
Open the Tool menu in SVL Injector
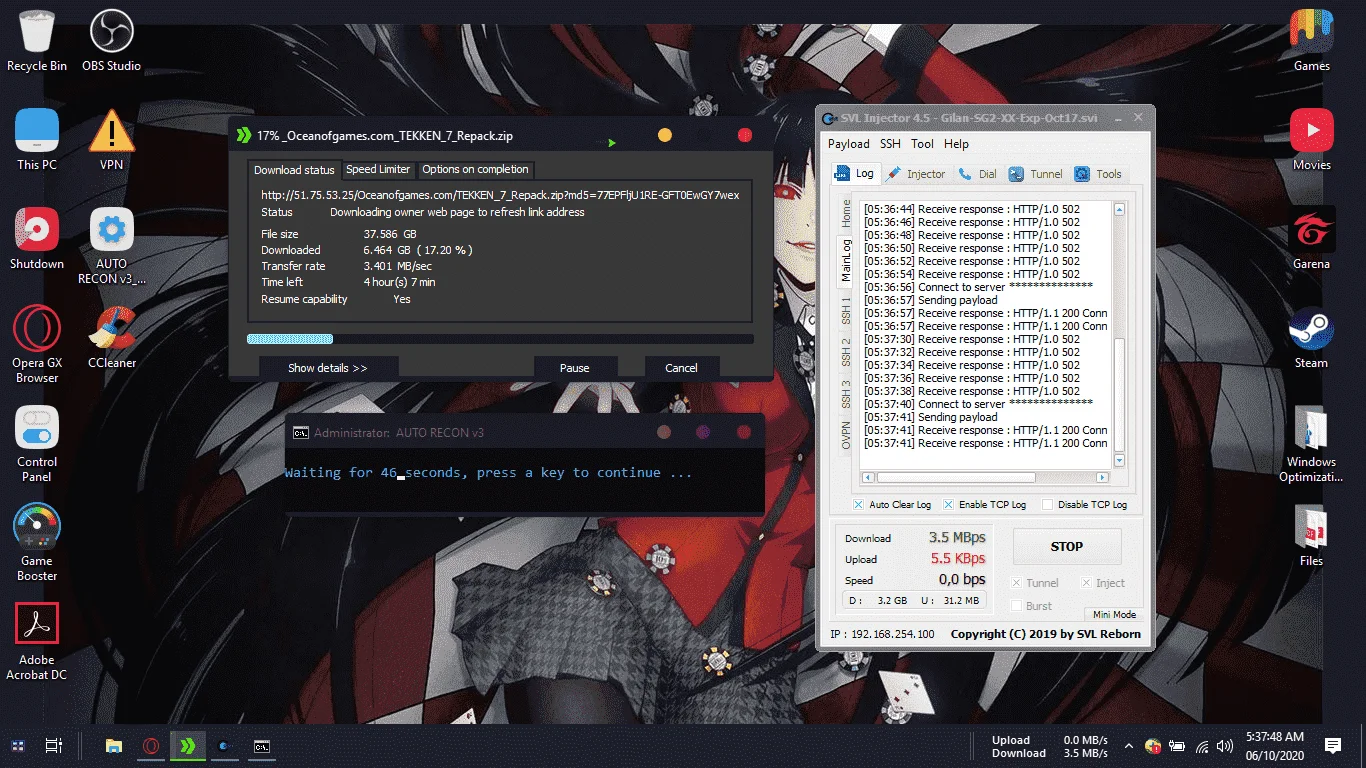[922, 144]
